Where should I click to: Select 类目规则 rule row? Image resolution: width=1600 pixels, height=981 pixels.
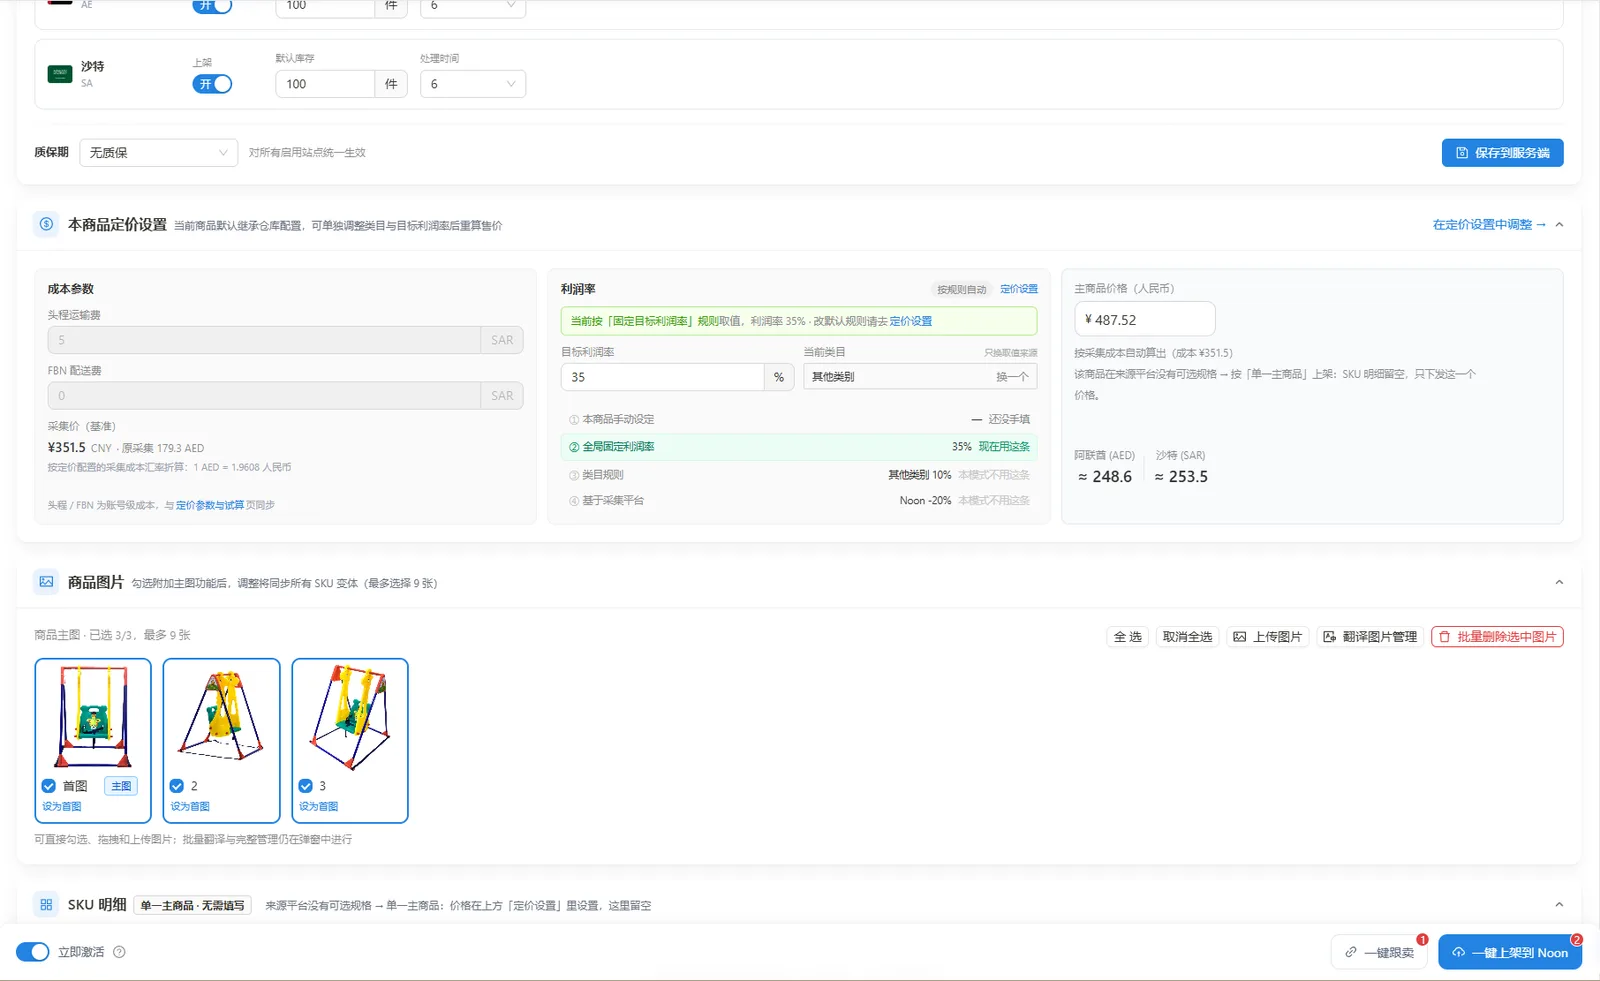pyautogui.click(x=799, y=475)
